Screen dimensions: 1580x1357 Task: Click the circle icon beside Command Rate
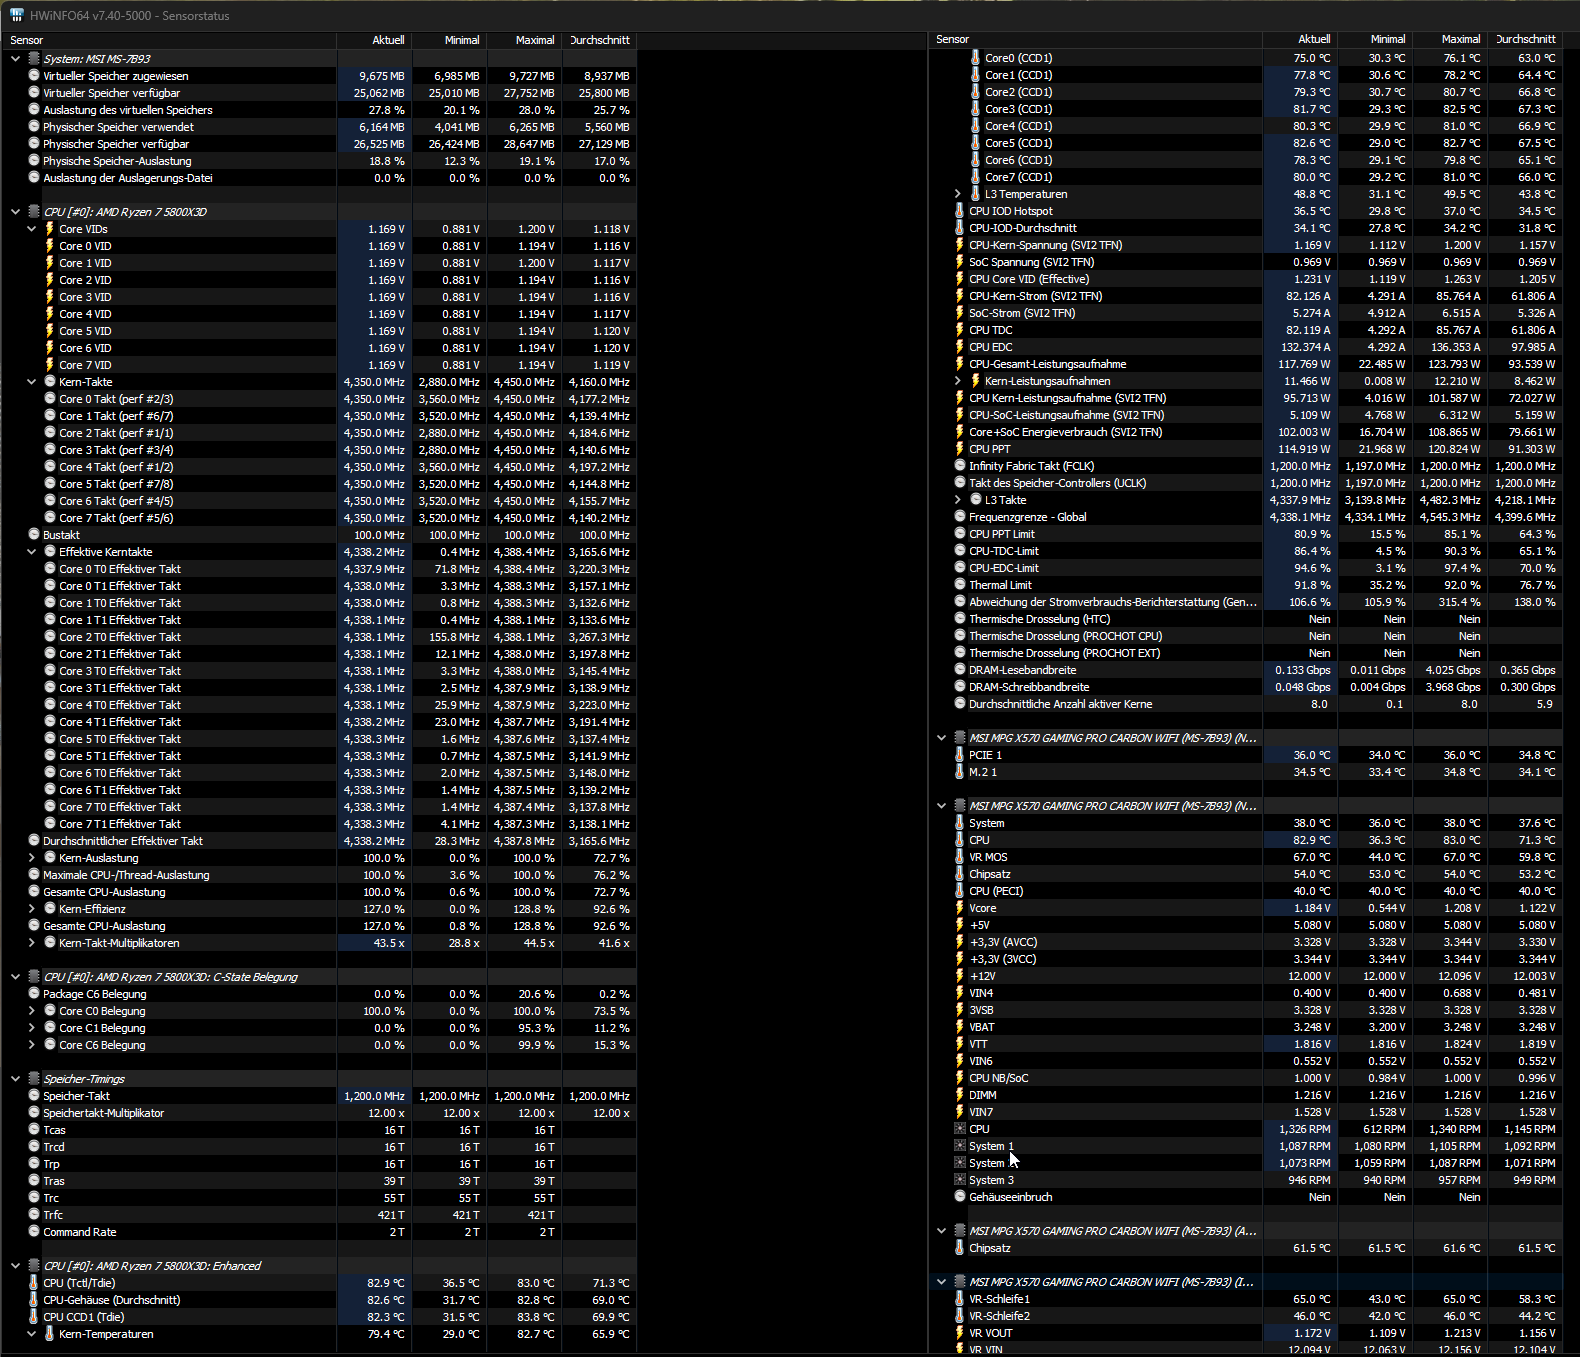pyautogui.click(x=34, y=1231)
